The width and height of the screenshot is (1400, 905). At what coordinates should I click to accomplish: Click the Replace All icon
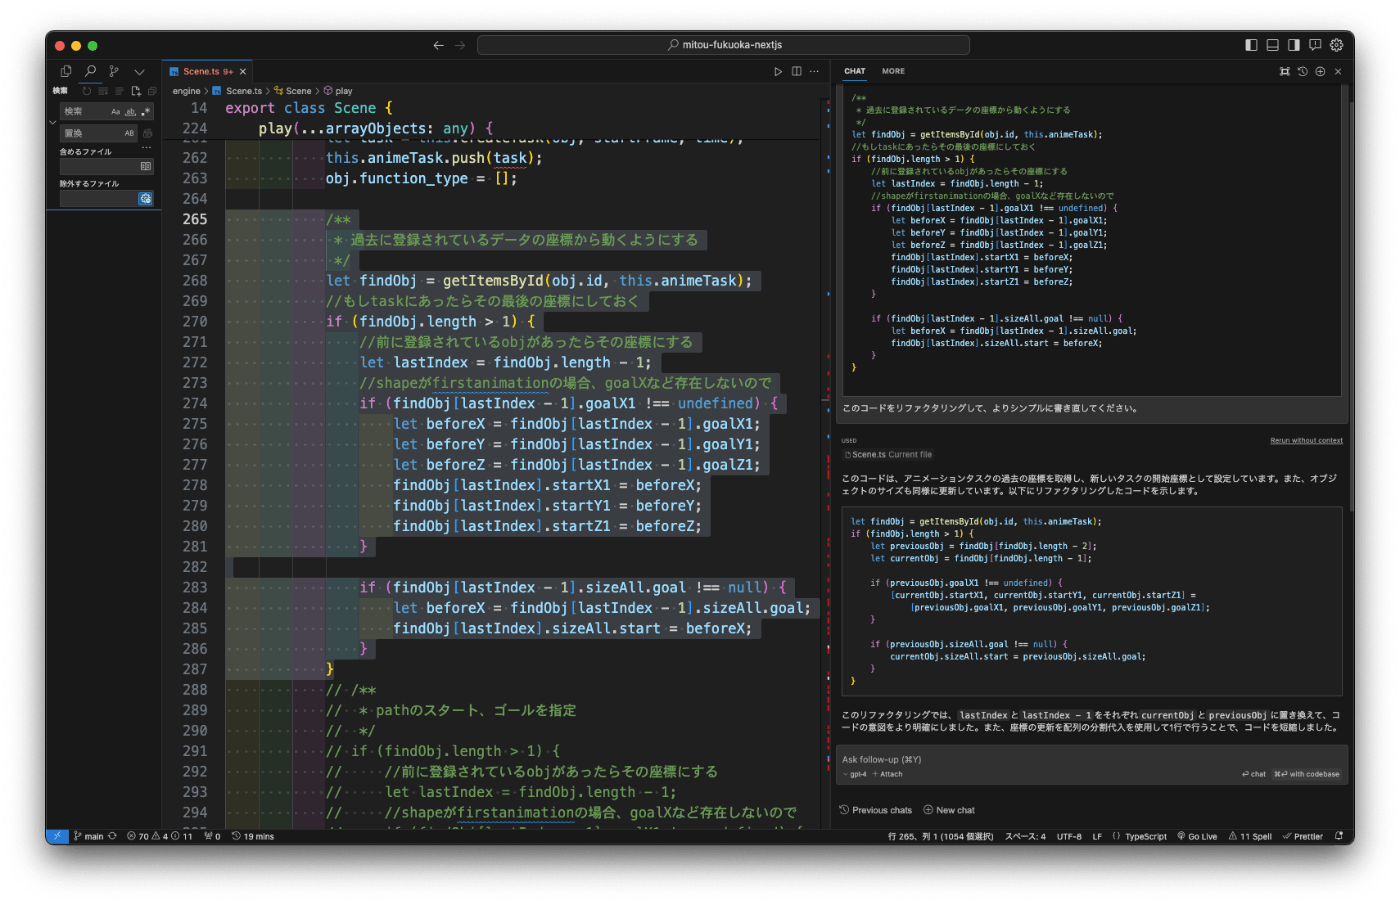148,133
